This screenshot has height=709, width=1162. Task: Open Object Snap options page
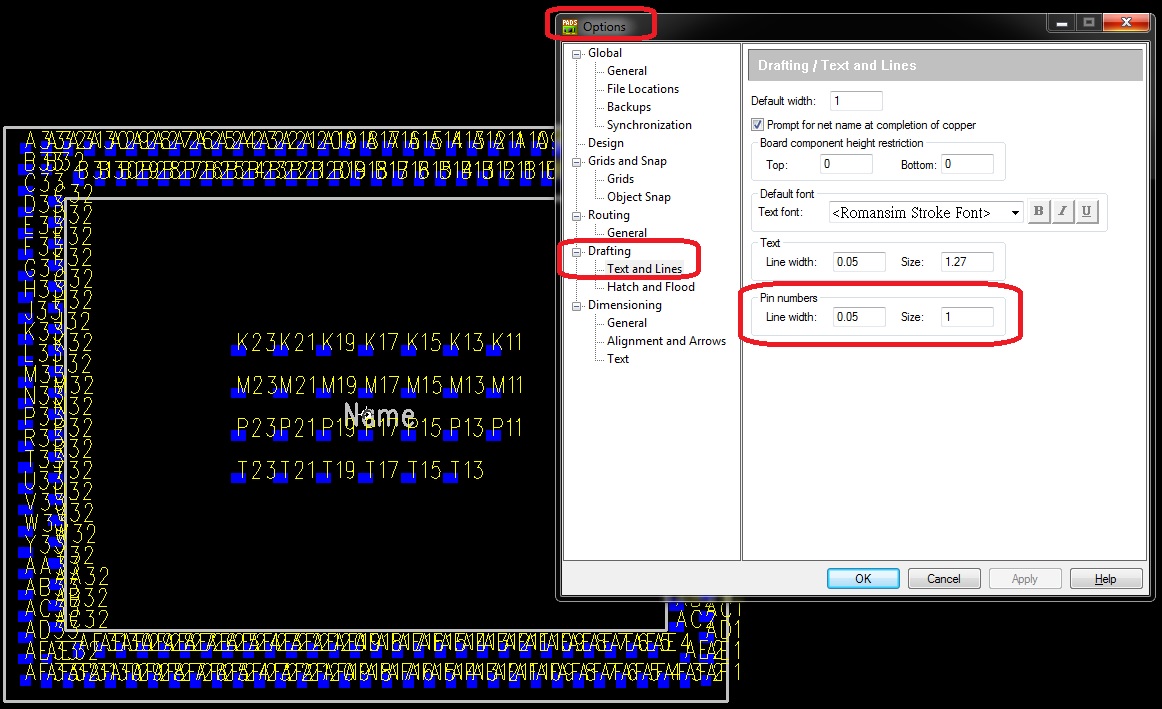[638, 197]
